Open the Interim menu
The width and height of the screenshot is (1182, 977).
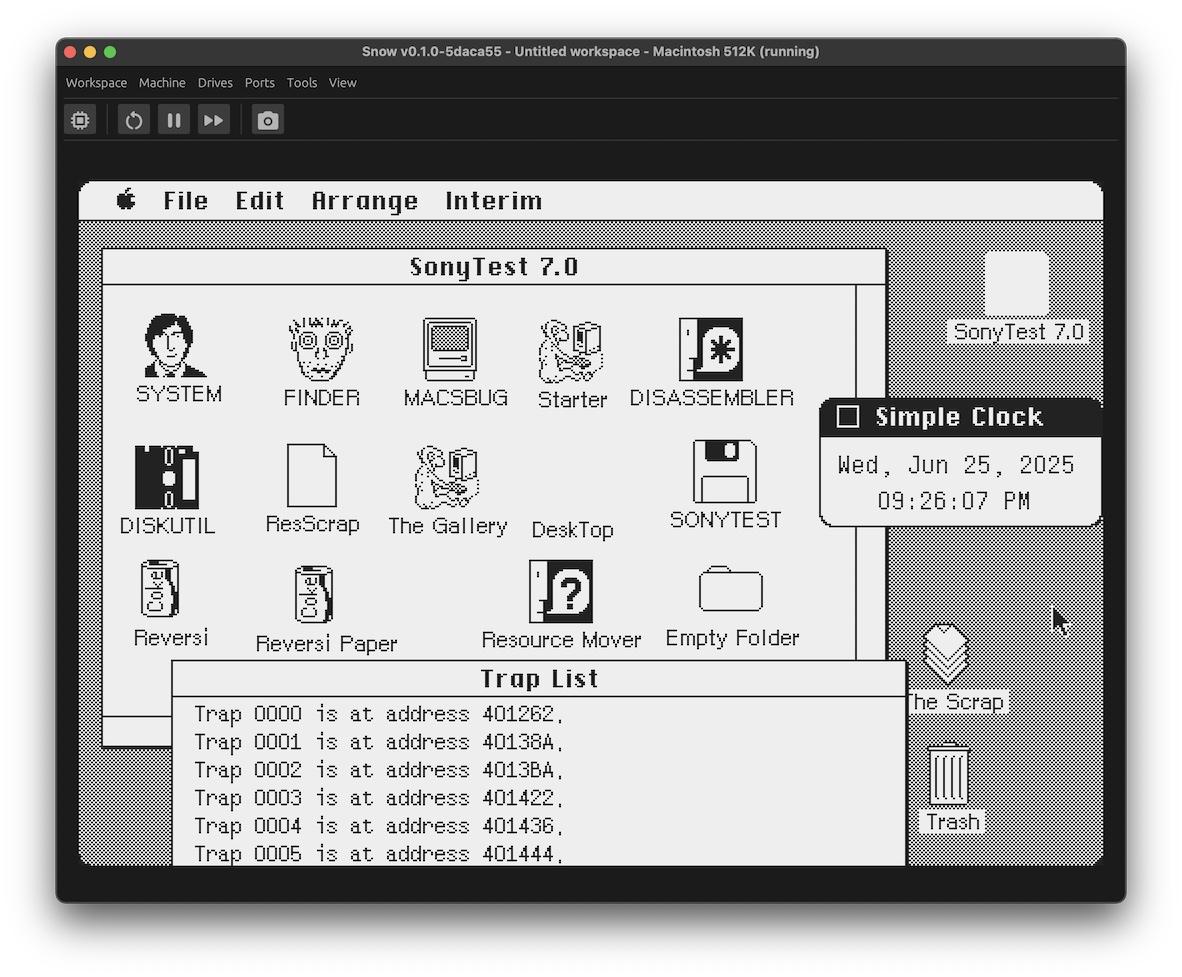[494, 201]
